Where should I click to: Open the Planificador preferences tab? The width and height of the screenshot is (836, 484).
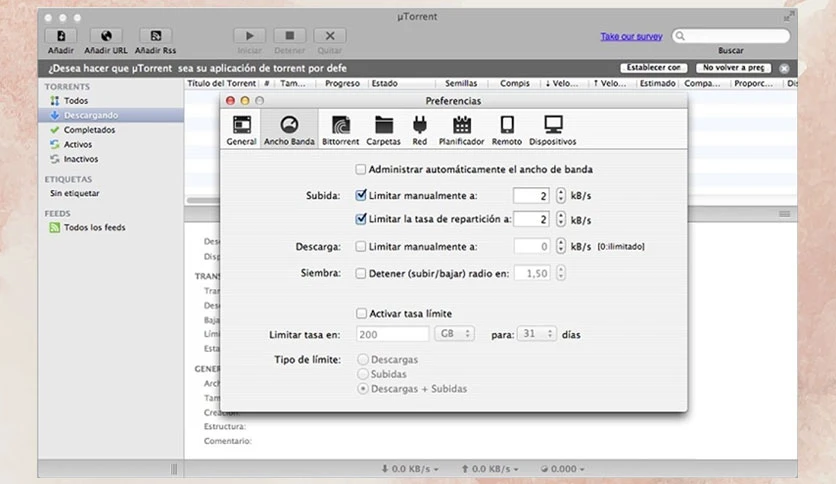462,130
